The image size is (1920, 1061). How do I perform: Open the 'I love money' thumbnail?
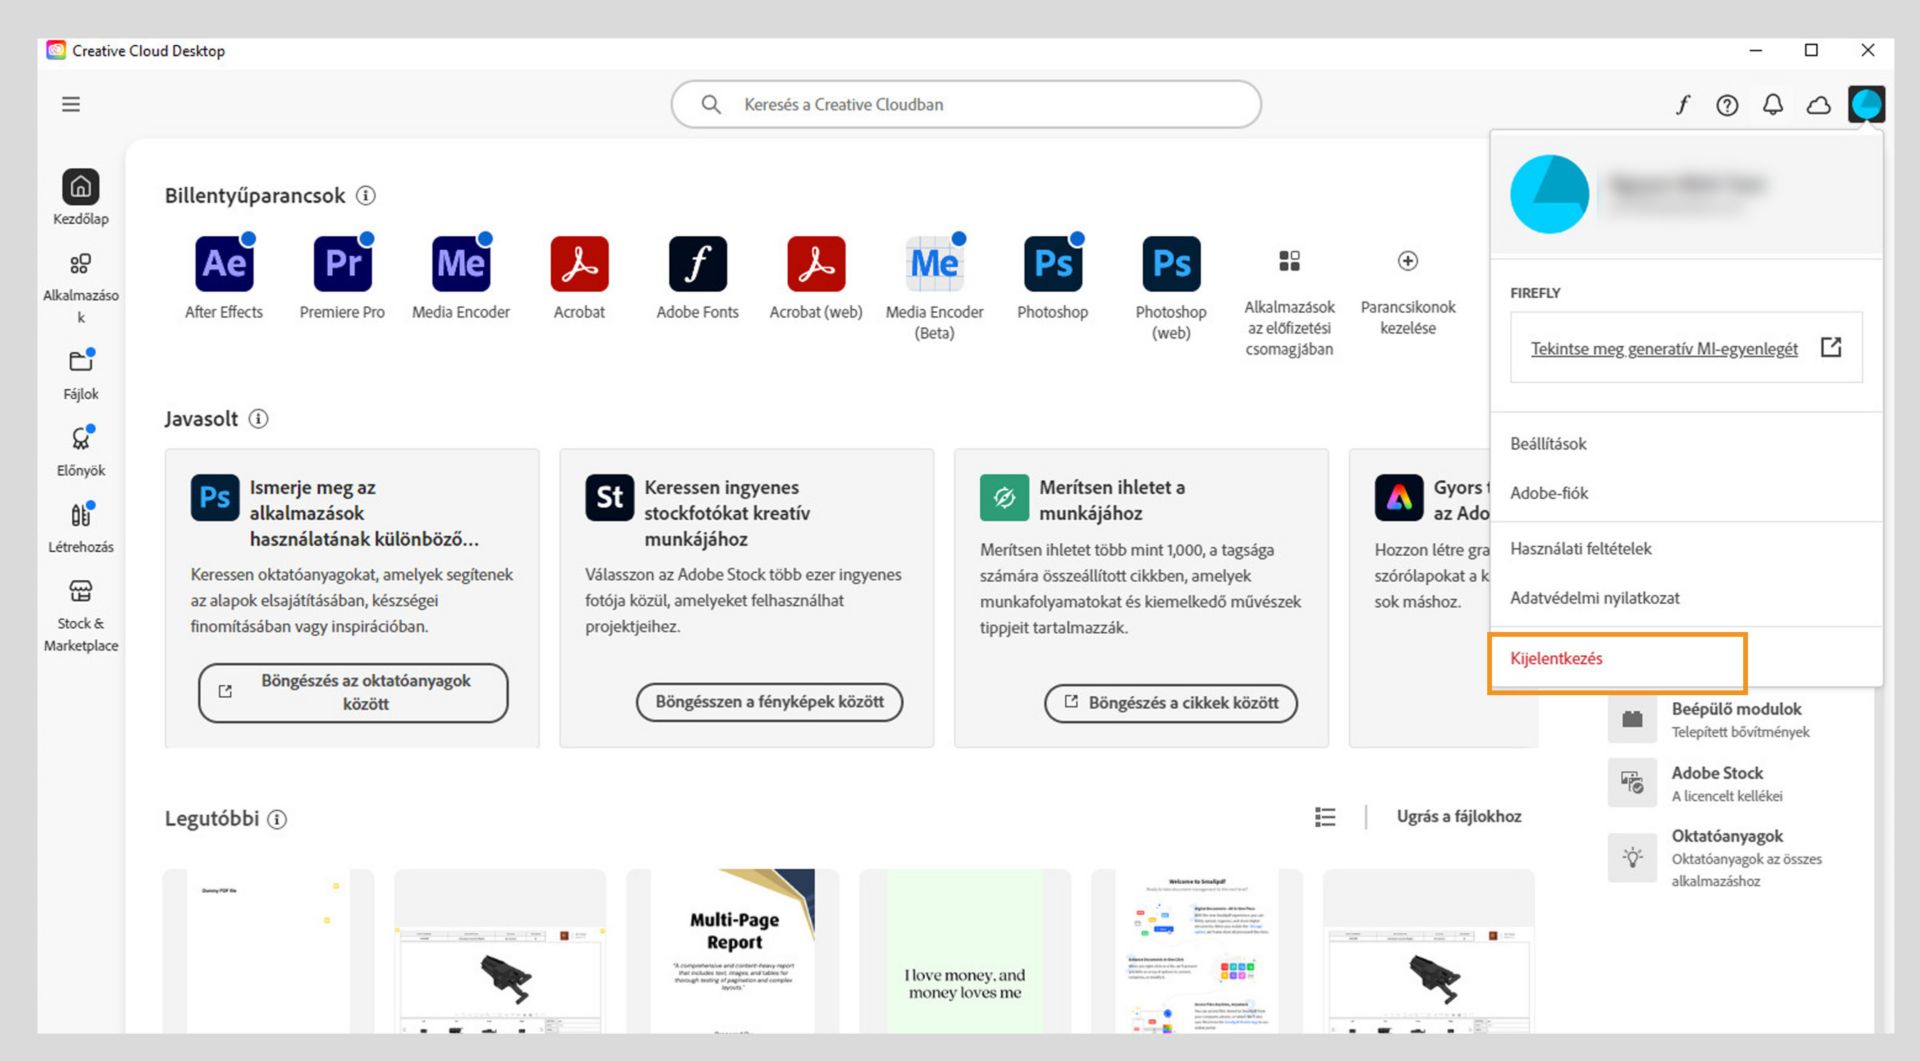coord(965,951)
